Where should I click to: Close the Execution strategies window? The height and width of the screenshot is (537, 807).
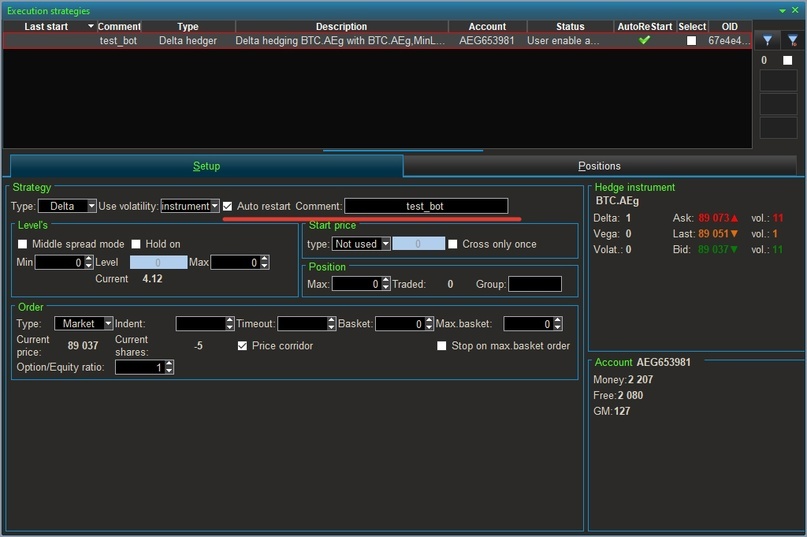tap(795, 10)
